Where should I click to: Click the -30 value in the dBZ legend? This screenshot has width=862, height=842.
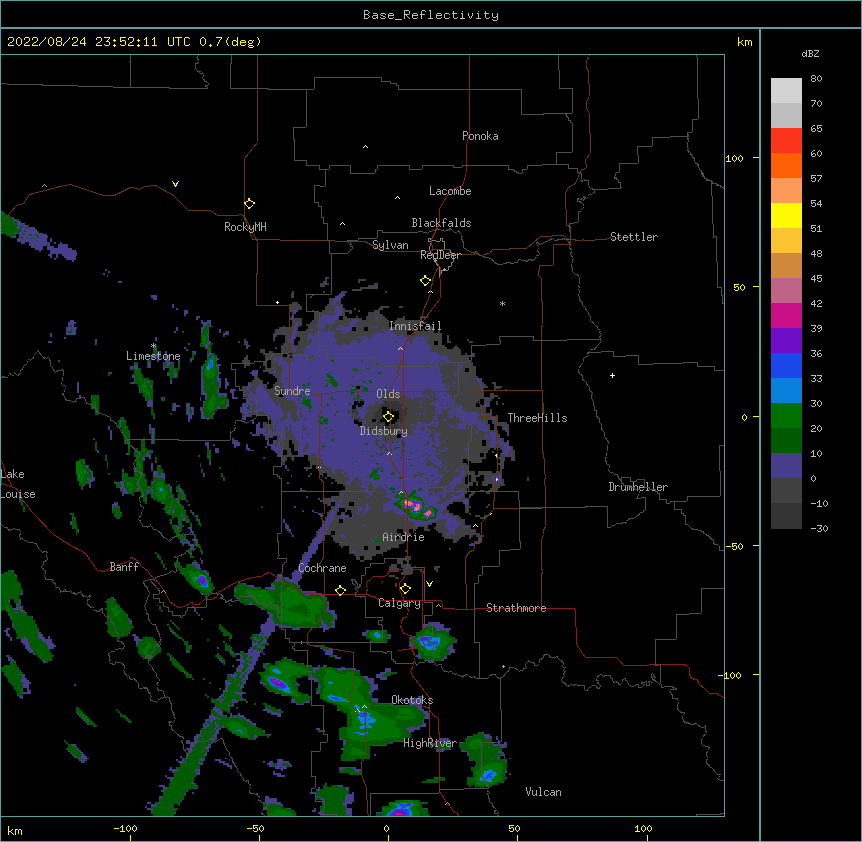pos(819,528)
